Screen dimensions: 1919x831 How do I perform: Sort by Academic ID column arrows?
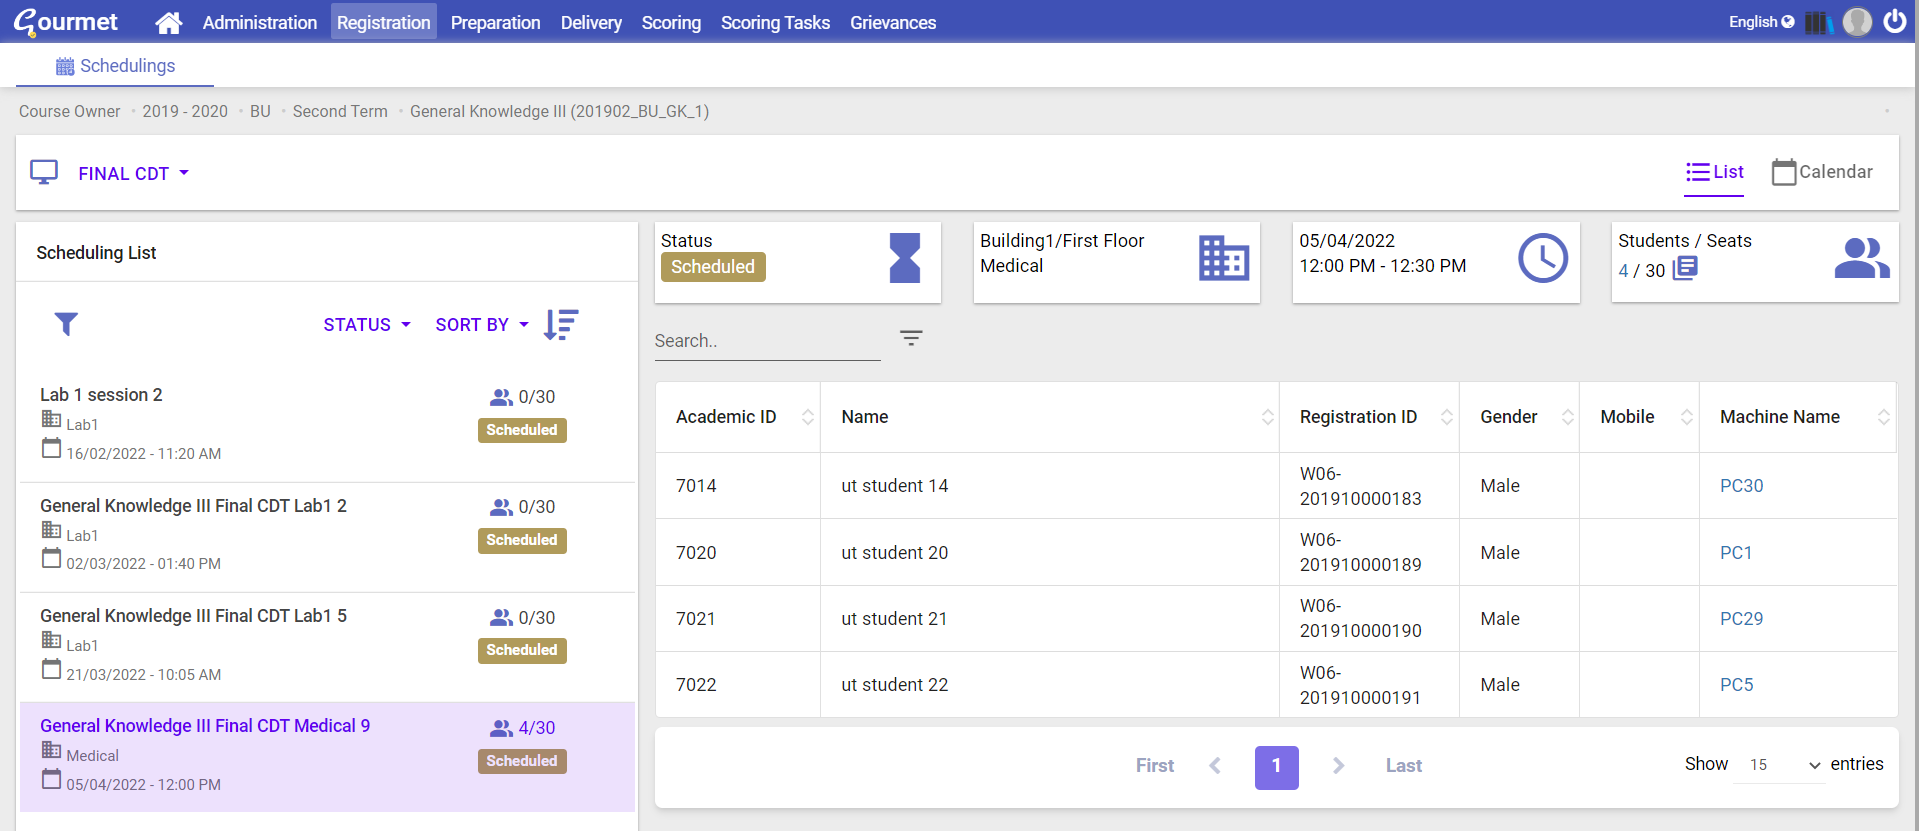(x=808, y=417)
